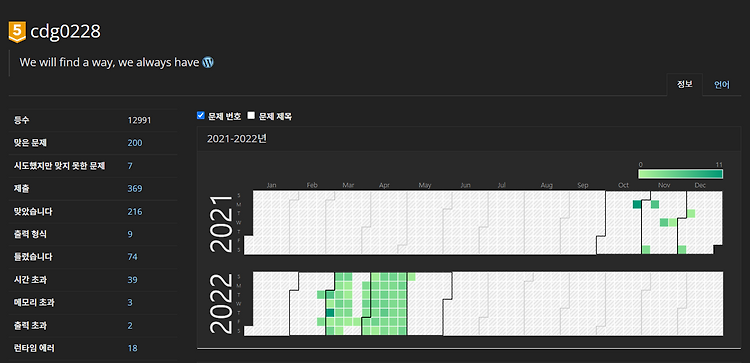Click the username cdg0228 heading
Image resolution: width=750 pixels, height=363 pixels.
66,32
